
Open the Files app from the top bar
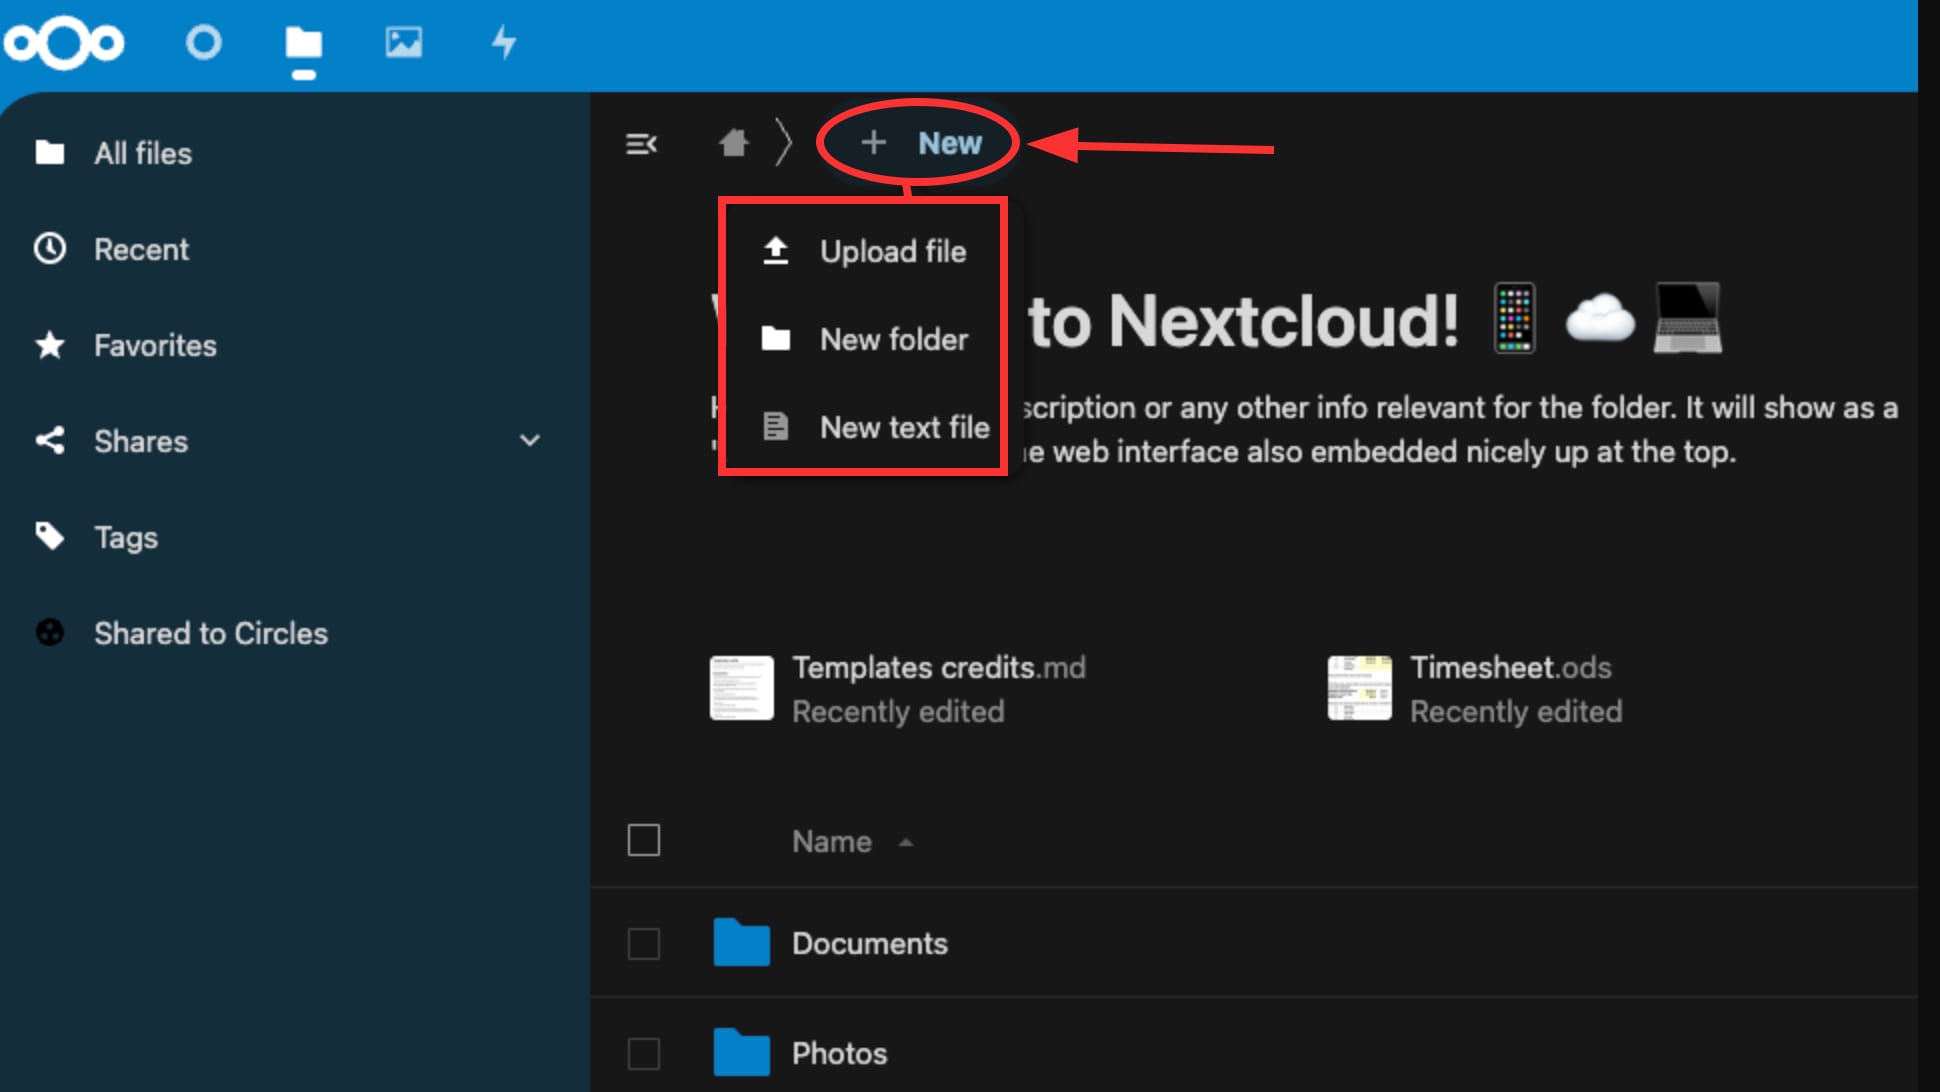pos(302,43)
